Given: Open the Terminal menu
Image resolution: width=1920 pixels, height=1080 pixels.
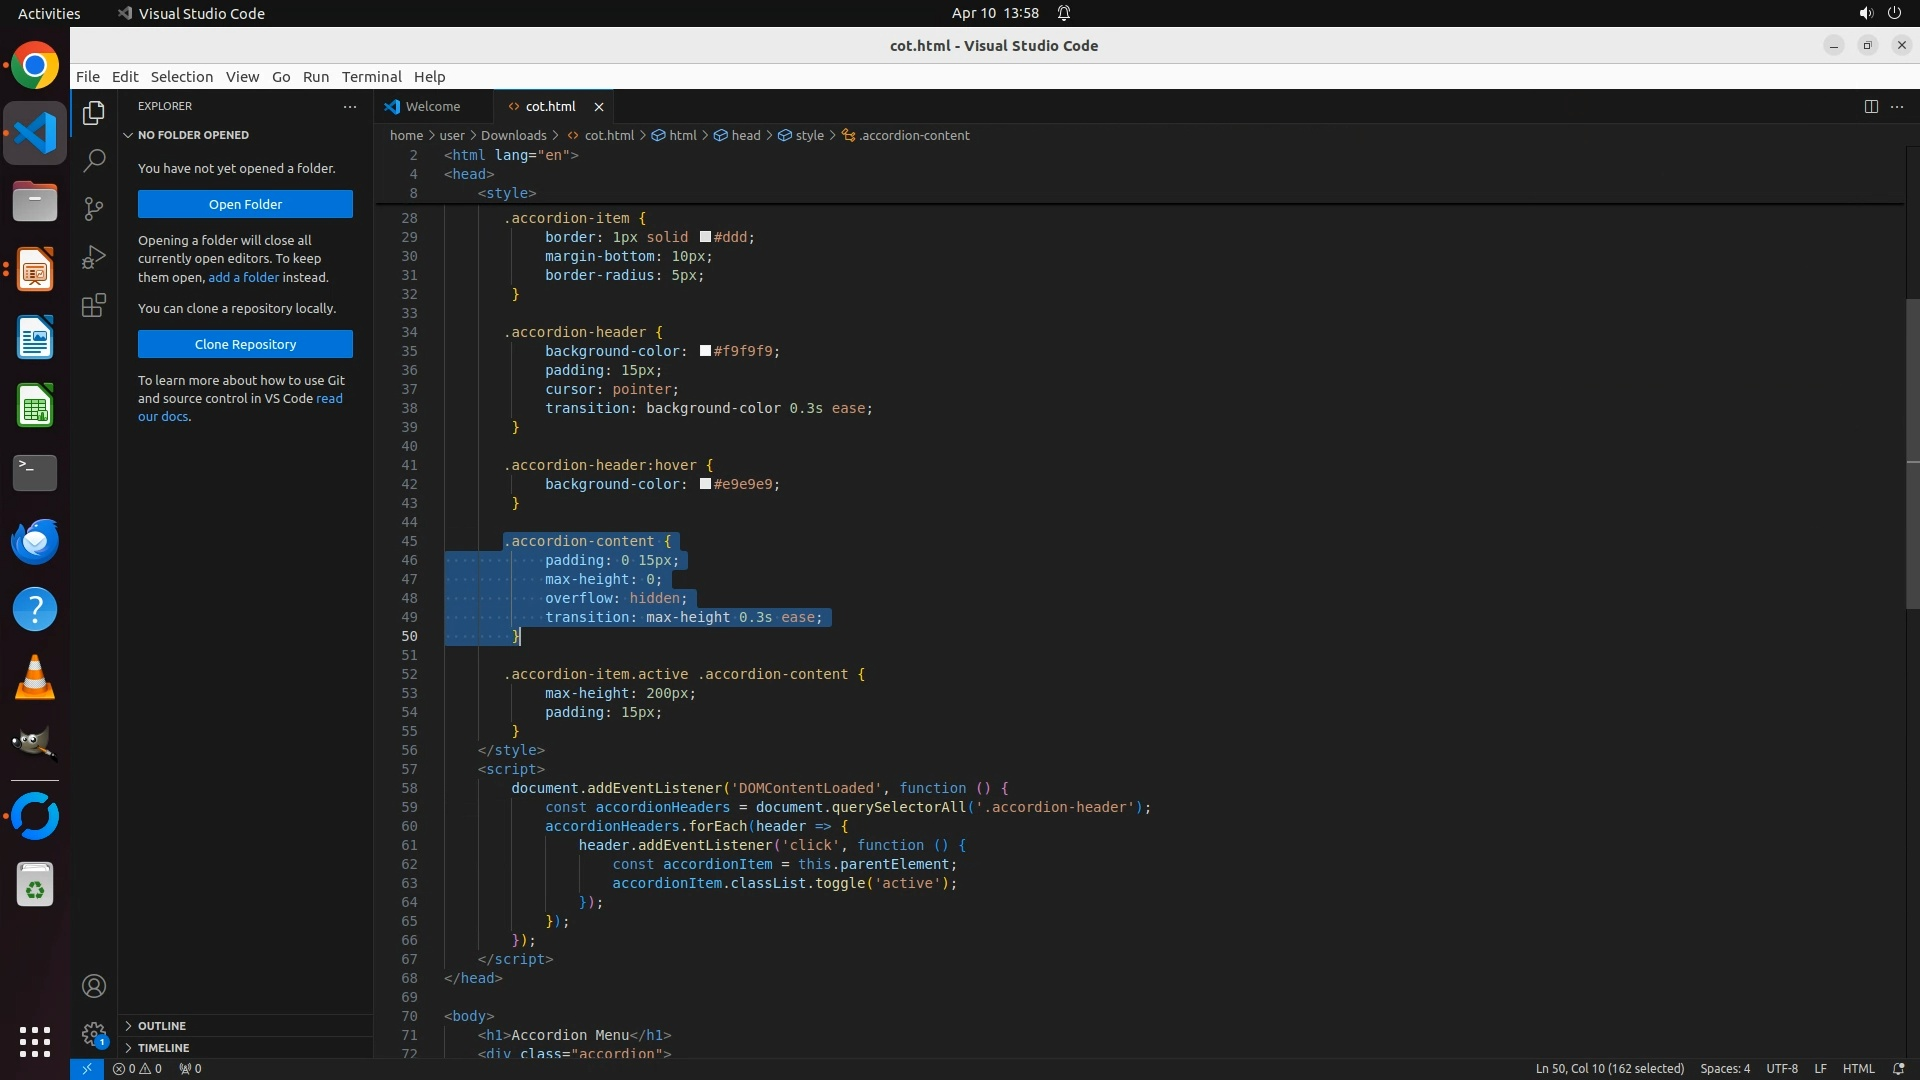Looking at the screenshot, I should pos(371,77).
